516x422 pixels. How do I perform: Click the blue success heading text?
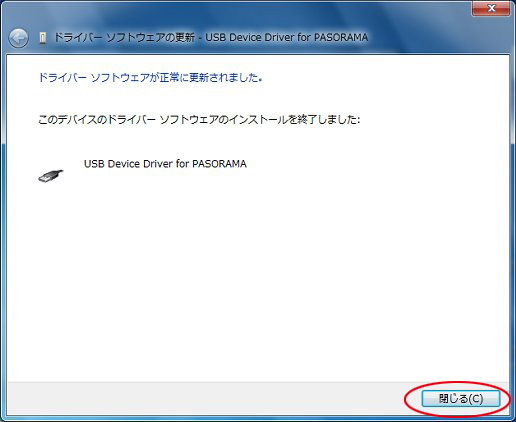(x=151, y=78)
